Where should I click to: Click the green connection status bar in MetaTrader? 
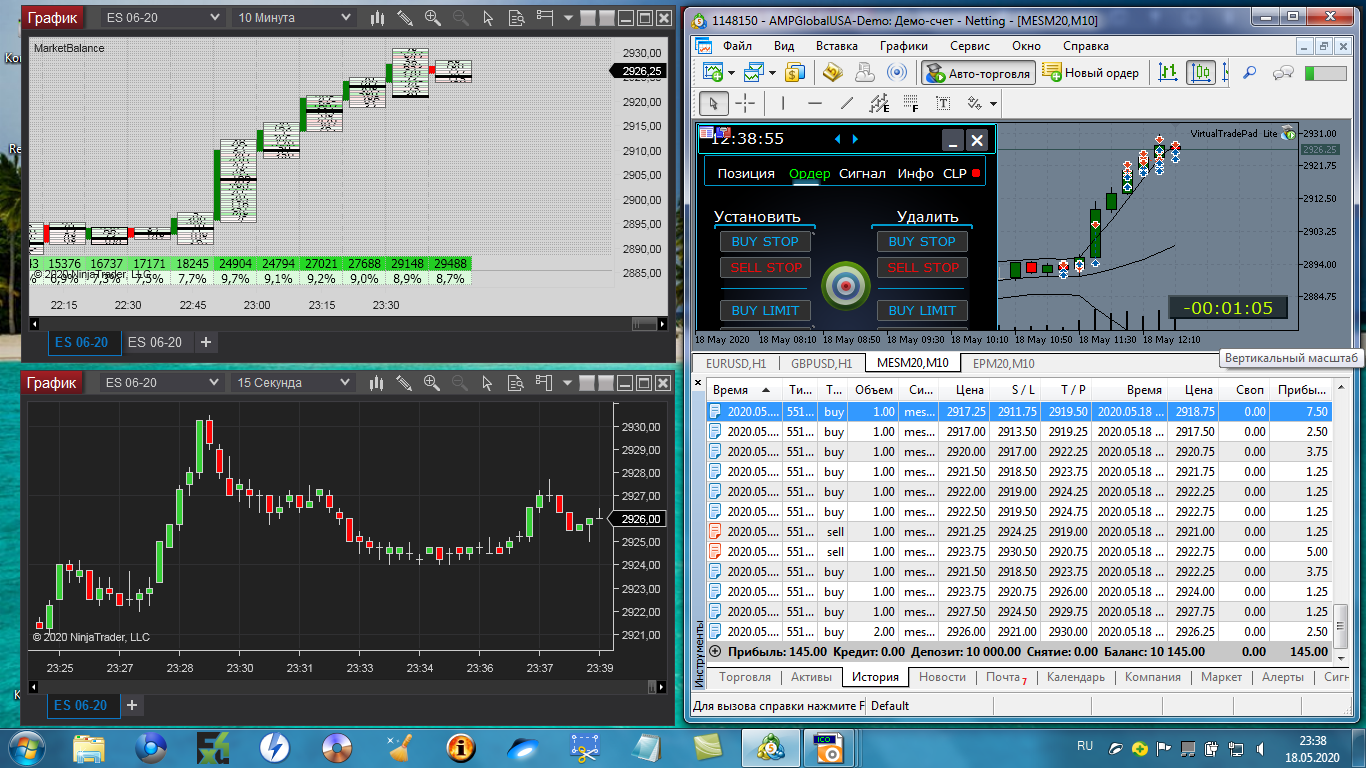pyautogui.click(x=1326, y=72)
